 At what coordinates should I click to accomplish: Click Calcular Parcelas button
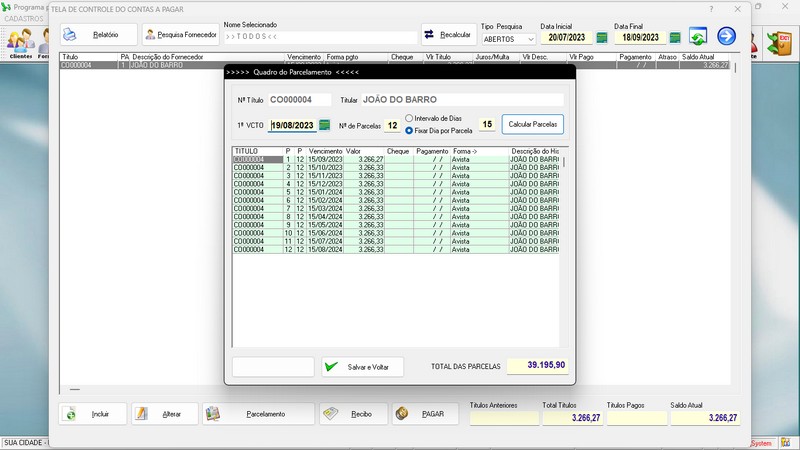coord(533,125)
